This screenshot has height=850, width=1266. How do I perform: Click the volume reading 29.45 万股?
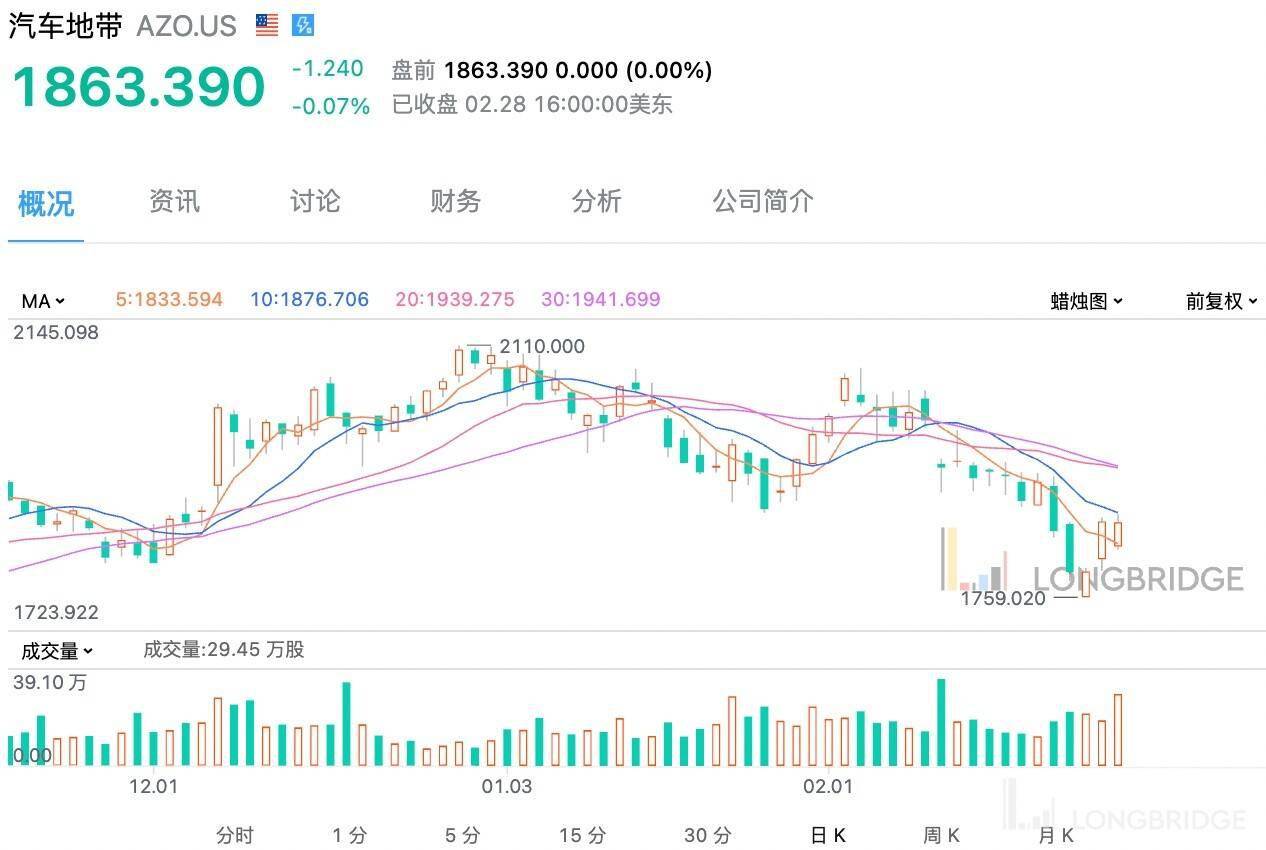(x=225, y=650)
